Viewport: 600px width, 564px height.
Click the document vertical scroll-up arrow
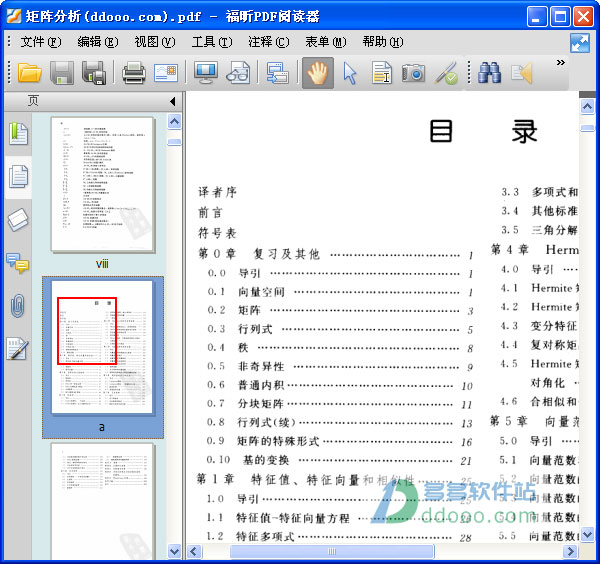click(587, 106)
